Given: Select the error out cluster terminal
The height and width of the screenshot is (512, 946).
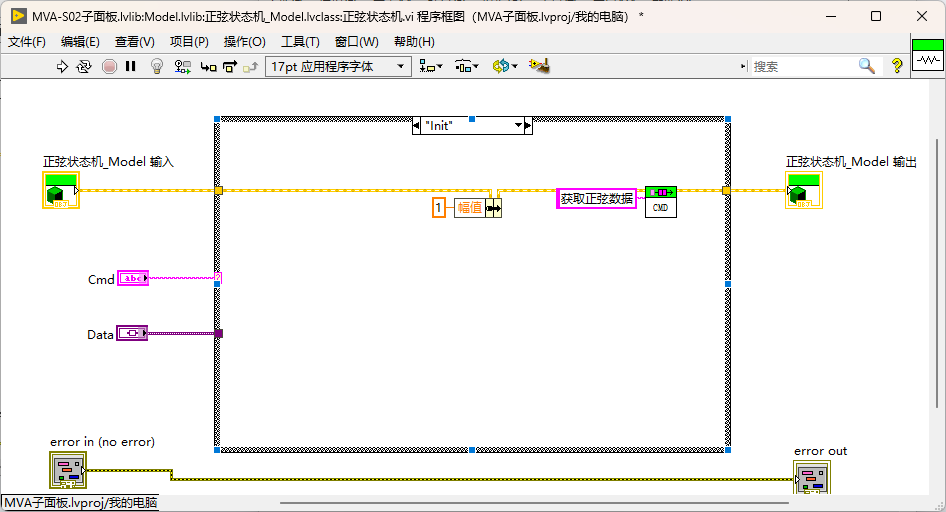Looking at the screenshot, I should (x=811, y=478).
